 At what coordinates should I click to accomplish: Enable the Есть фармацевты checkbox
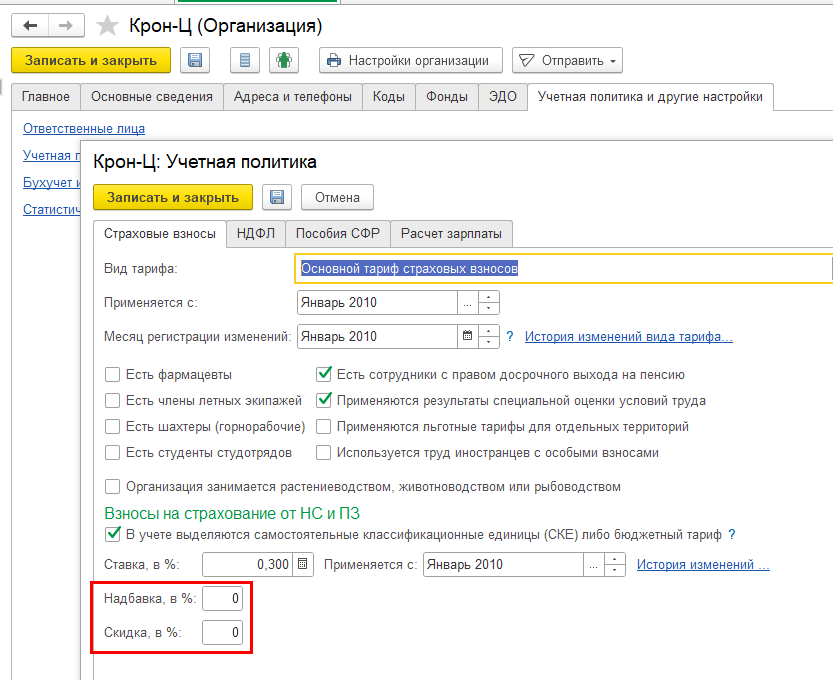(113, 375)
